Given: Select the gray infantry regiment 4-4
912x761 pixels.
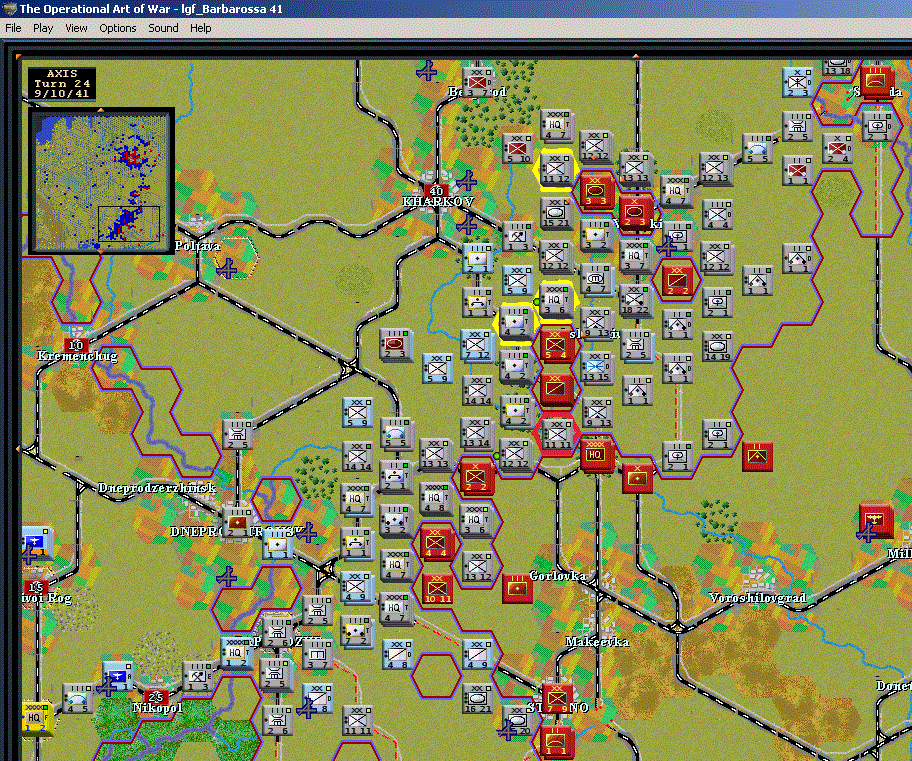Looking at the screenshot, I should [x=717, y=214].
